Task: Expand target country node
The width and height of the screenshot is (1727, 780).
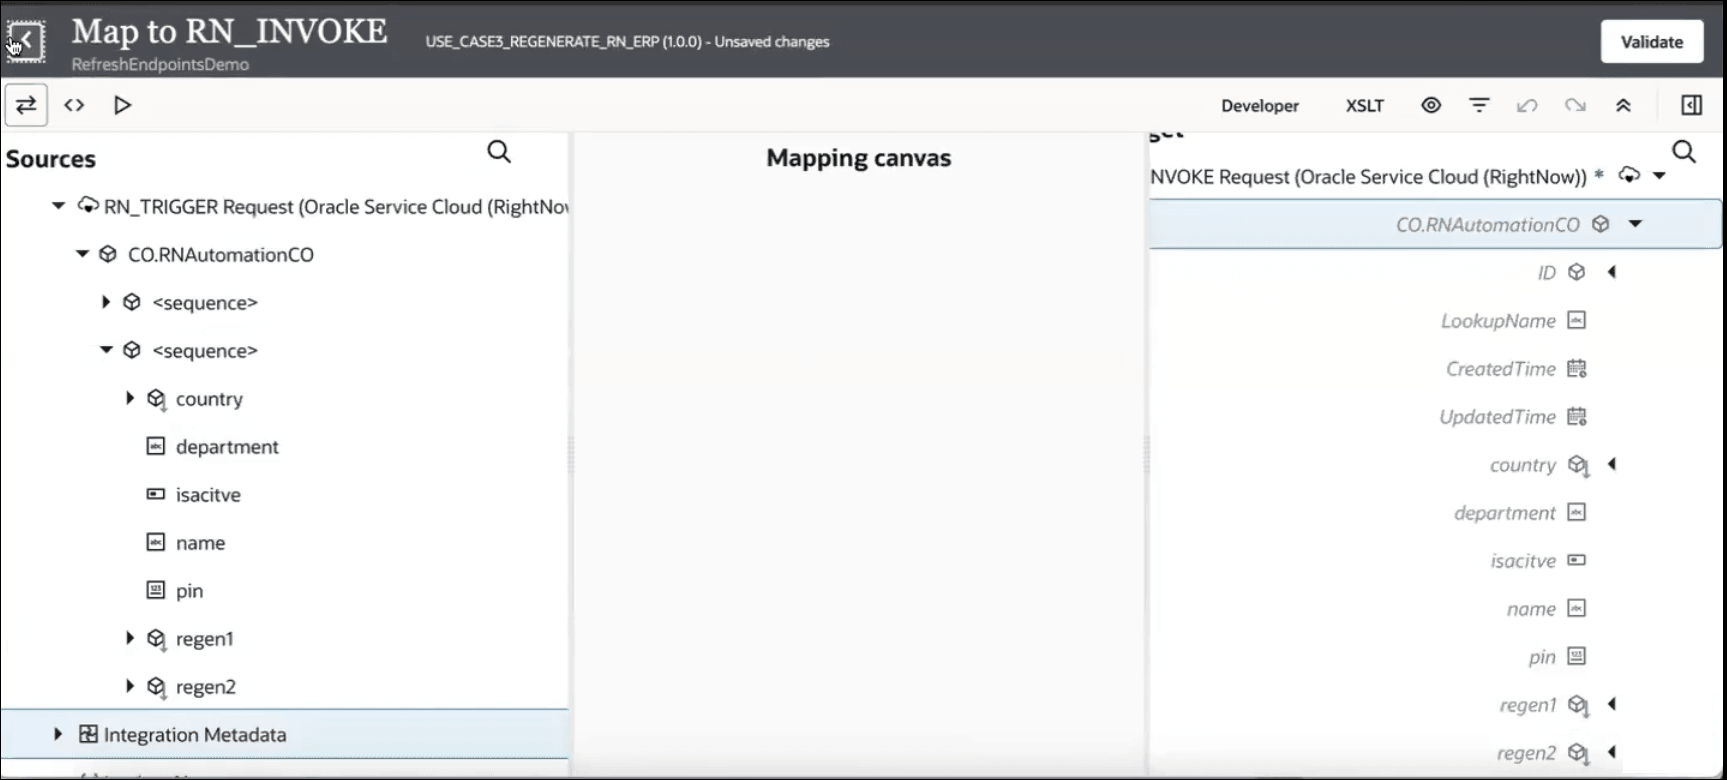Action: (x=1612, y=464)
